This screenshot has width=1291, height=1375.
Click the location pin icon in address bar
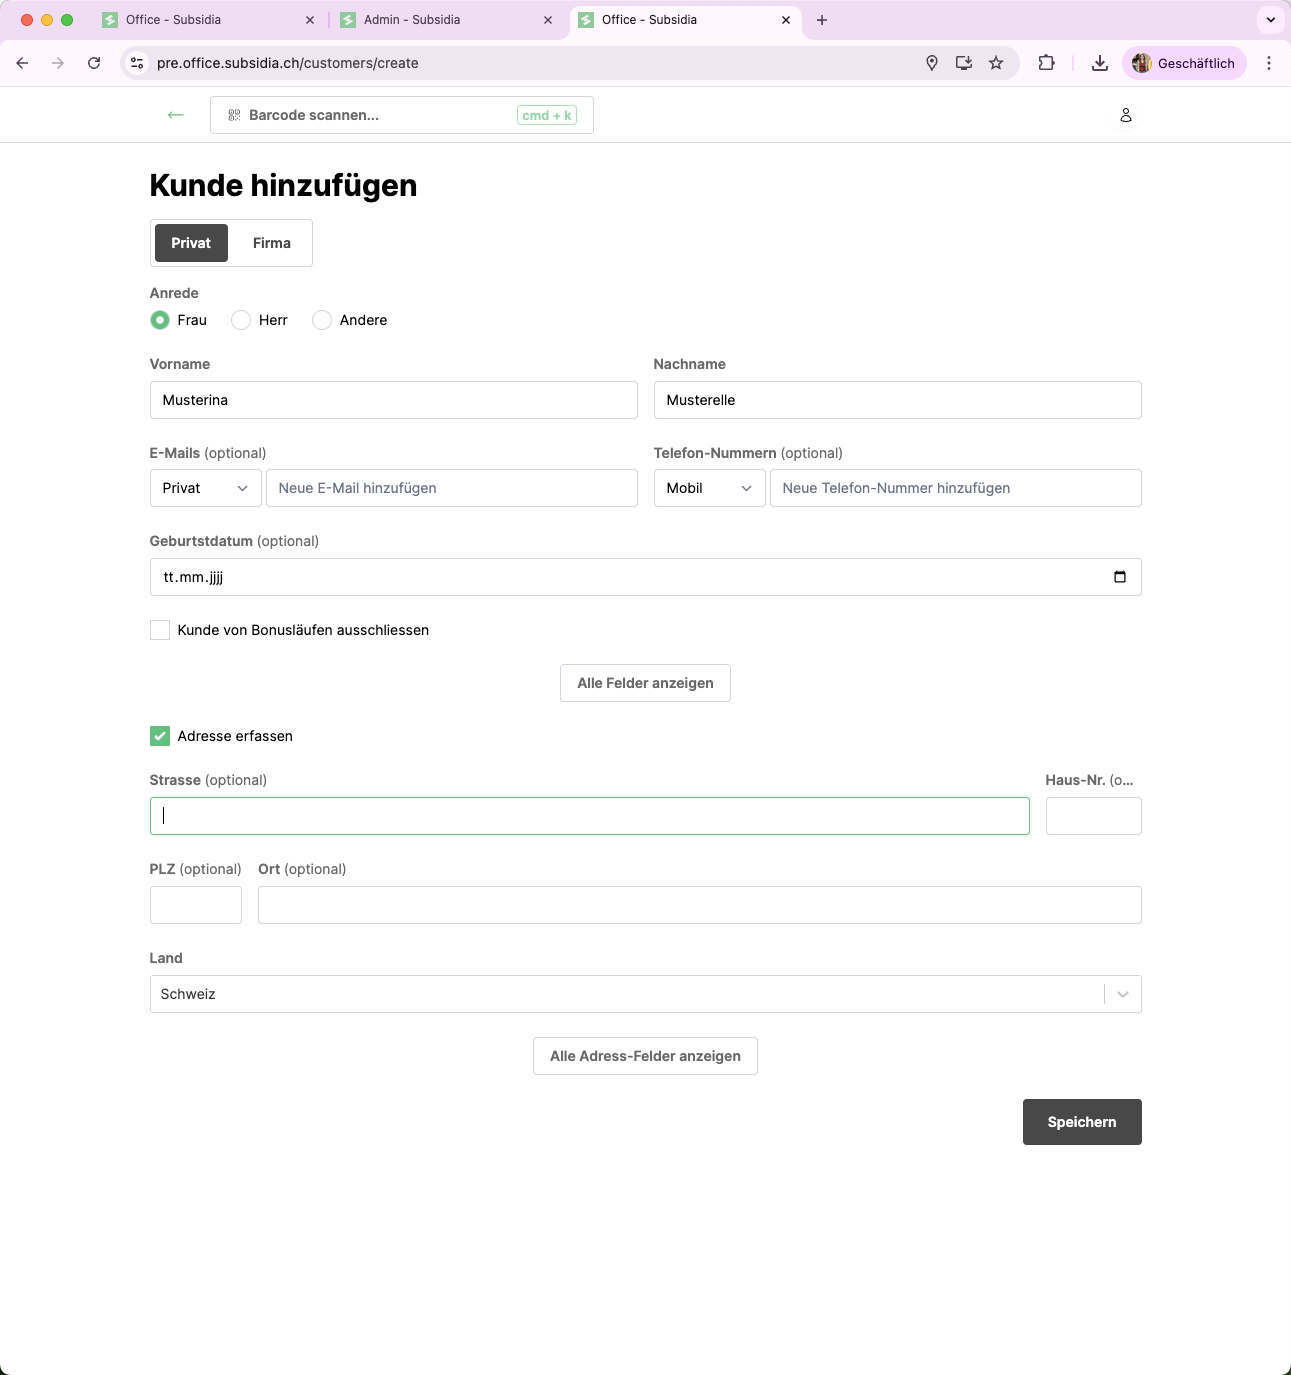pos(931,63)
